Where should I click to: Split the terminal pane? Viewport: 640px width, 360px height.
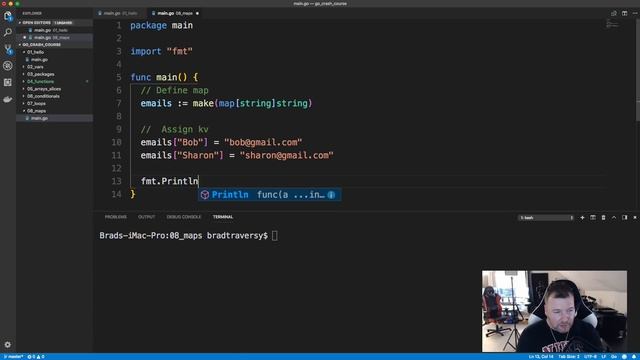(593, 218)
